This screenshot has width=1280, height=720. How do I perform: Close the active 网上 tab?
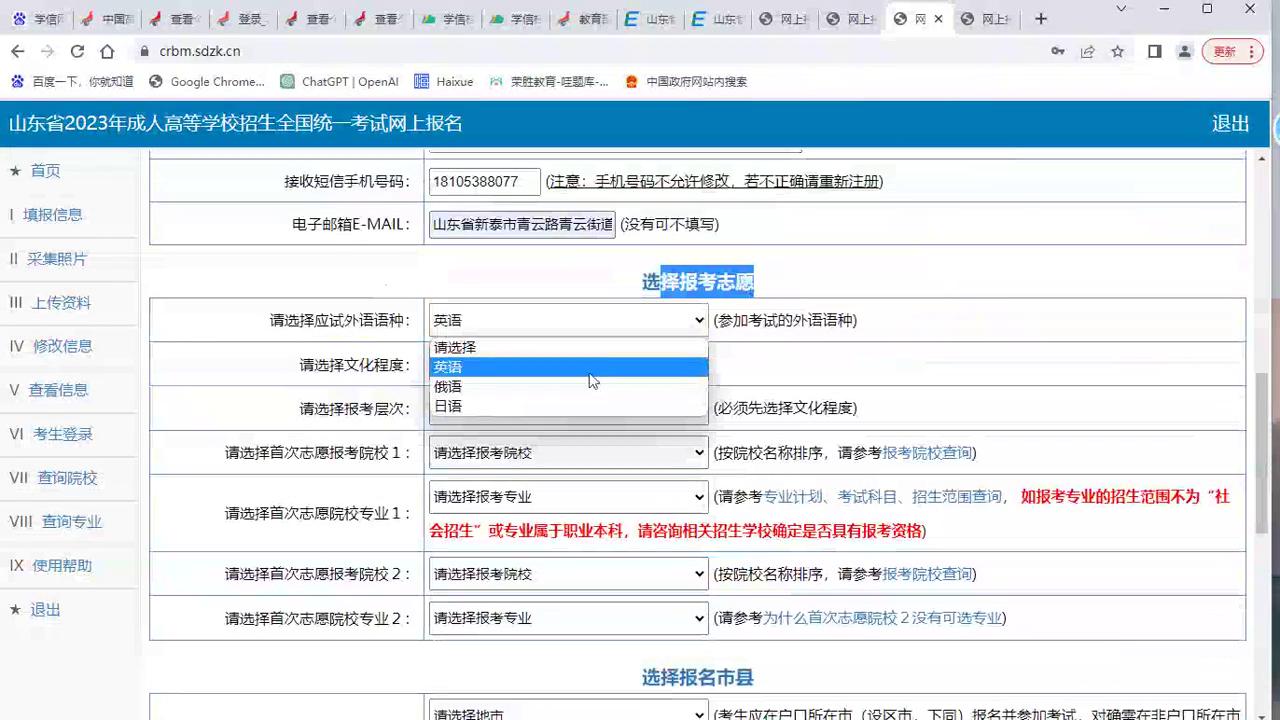939,18
